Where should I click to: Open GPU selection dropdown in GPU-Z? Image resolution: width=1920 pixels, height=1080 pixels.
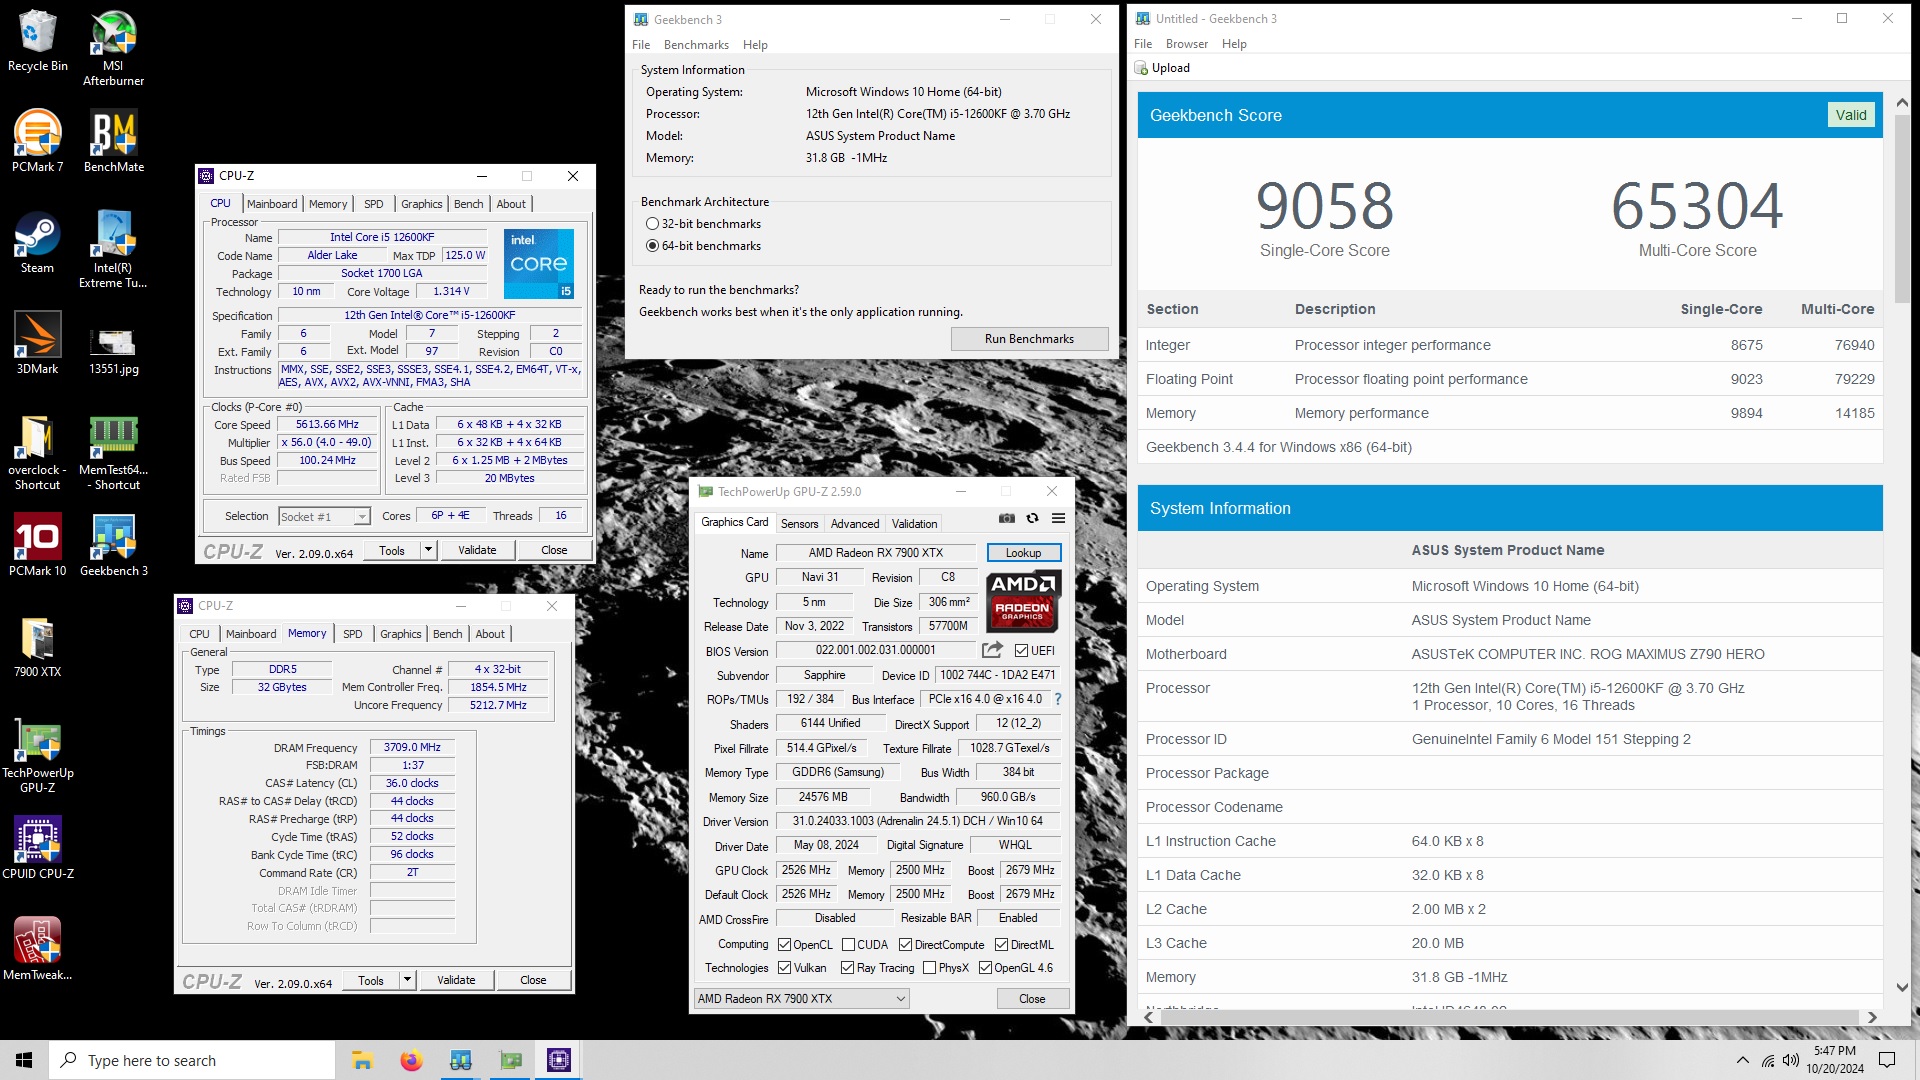tap(802, 999)
